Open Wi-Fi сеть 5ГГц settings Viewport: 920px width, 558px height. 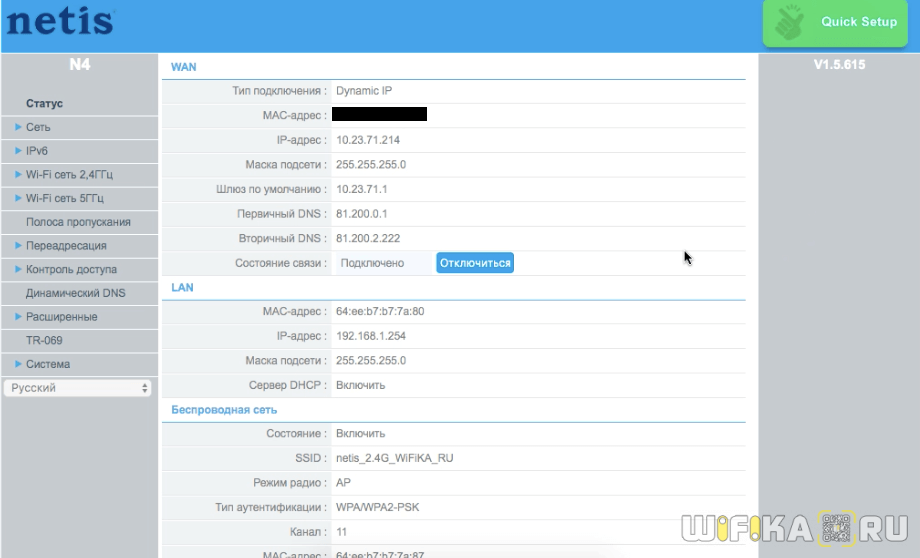(64, 198)
